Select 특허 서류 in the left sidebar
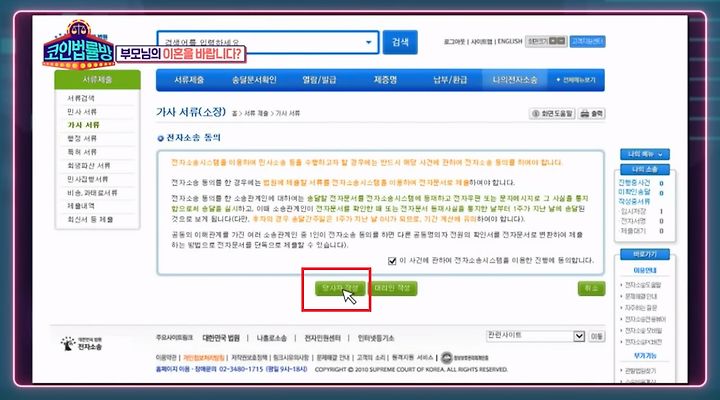 [82, 152]
